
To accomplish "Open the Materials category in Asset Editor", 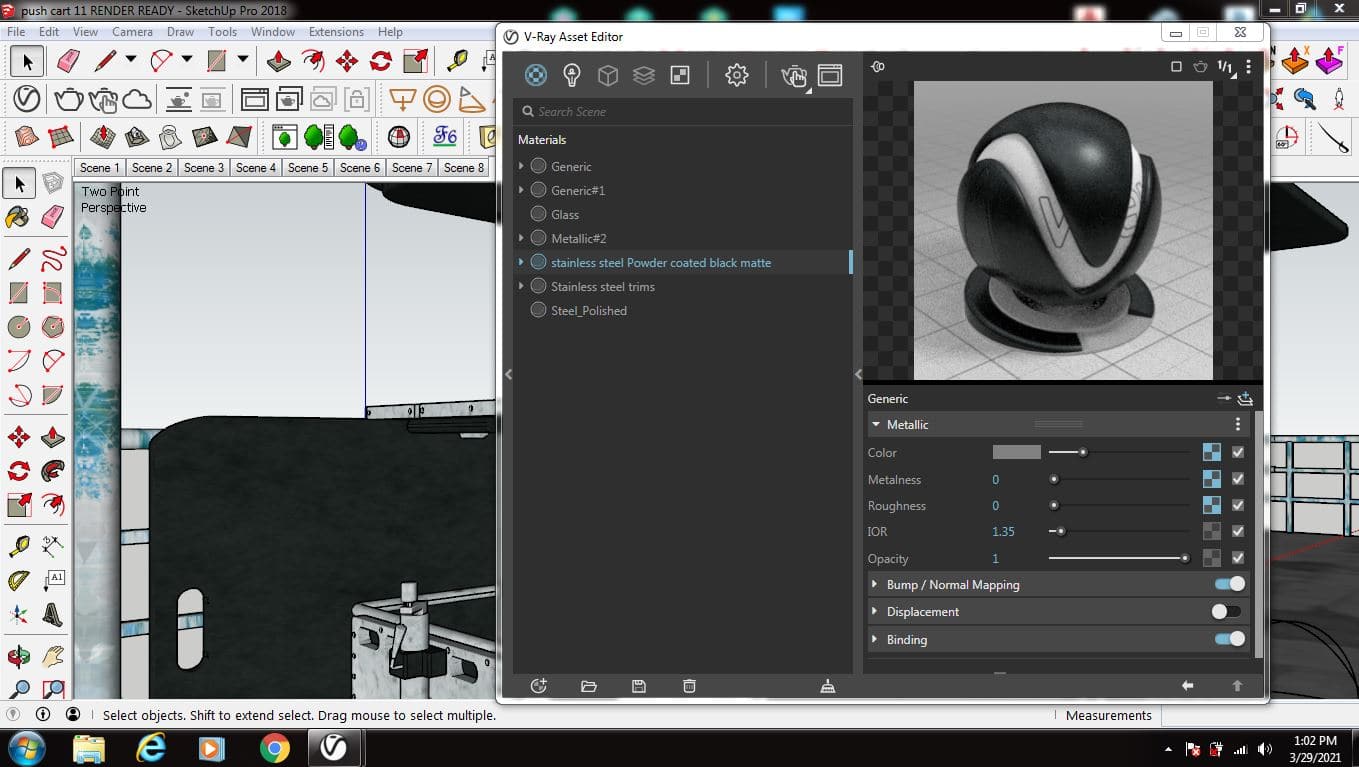I will pos(536,75).
